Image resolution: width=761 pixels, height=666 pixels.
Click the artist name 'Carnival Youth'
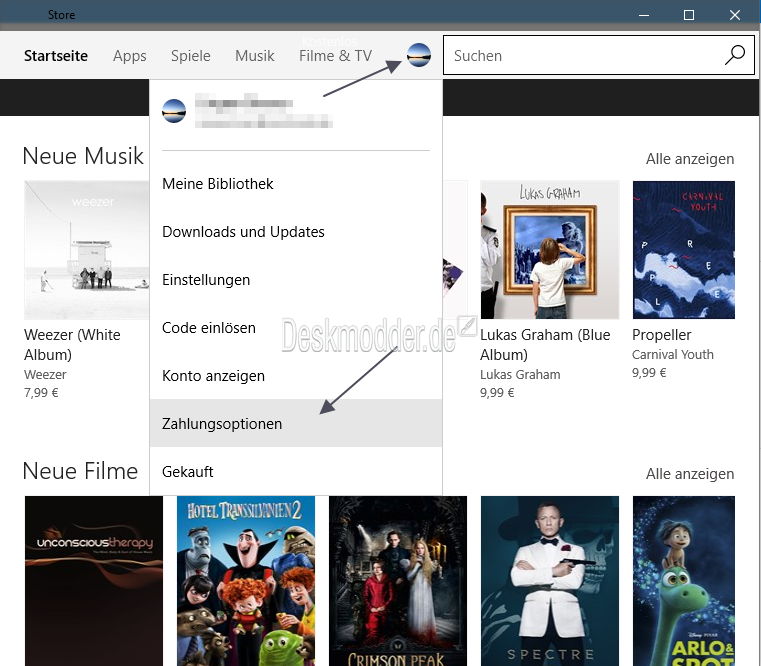tap(673, 354)
